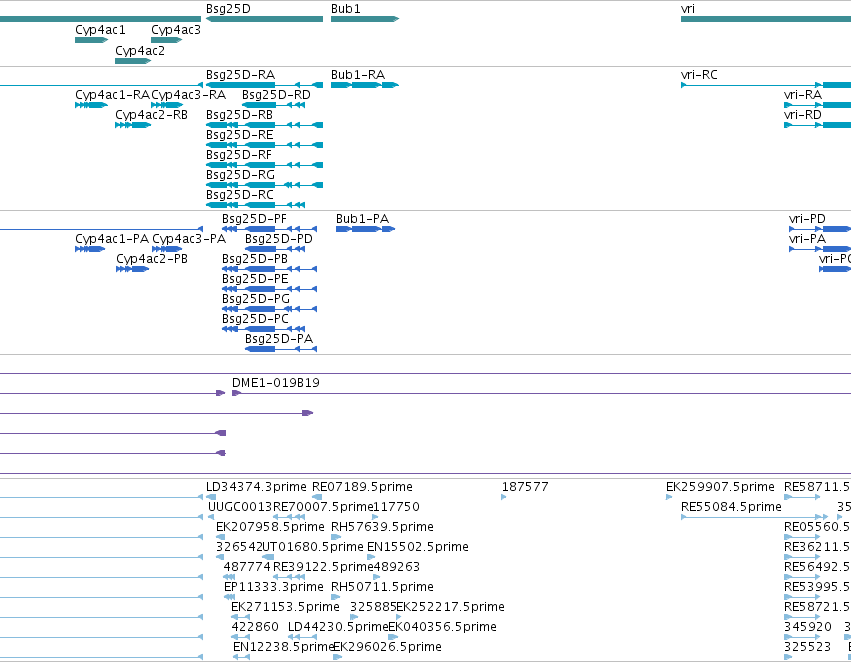Viewport: 851px width, 662px height.
Task: Click the RH57639.5prime EST label
Action: click(382, 527)
